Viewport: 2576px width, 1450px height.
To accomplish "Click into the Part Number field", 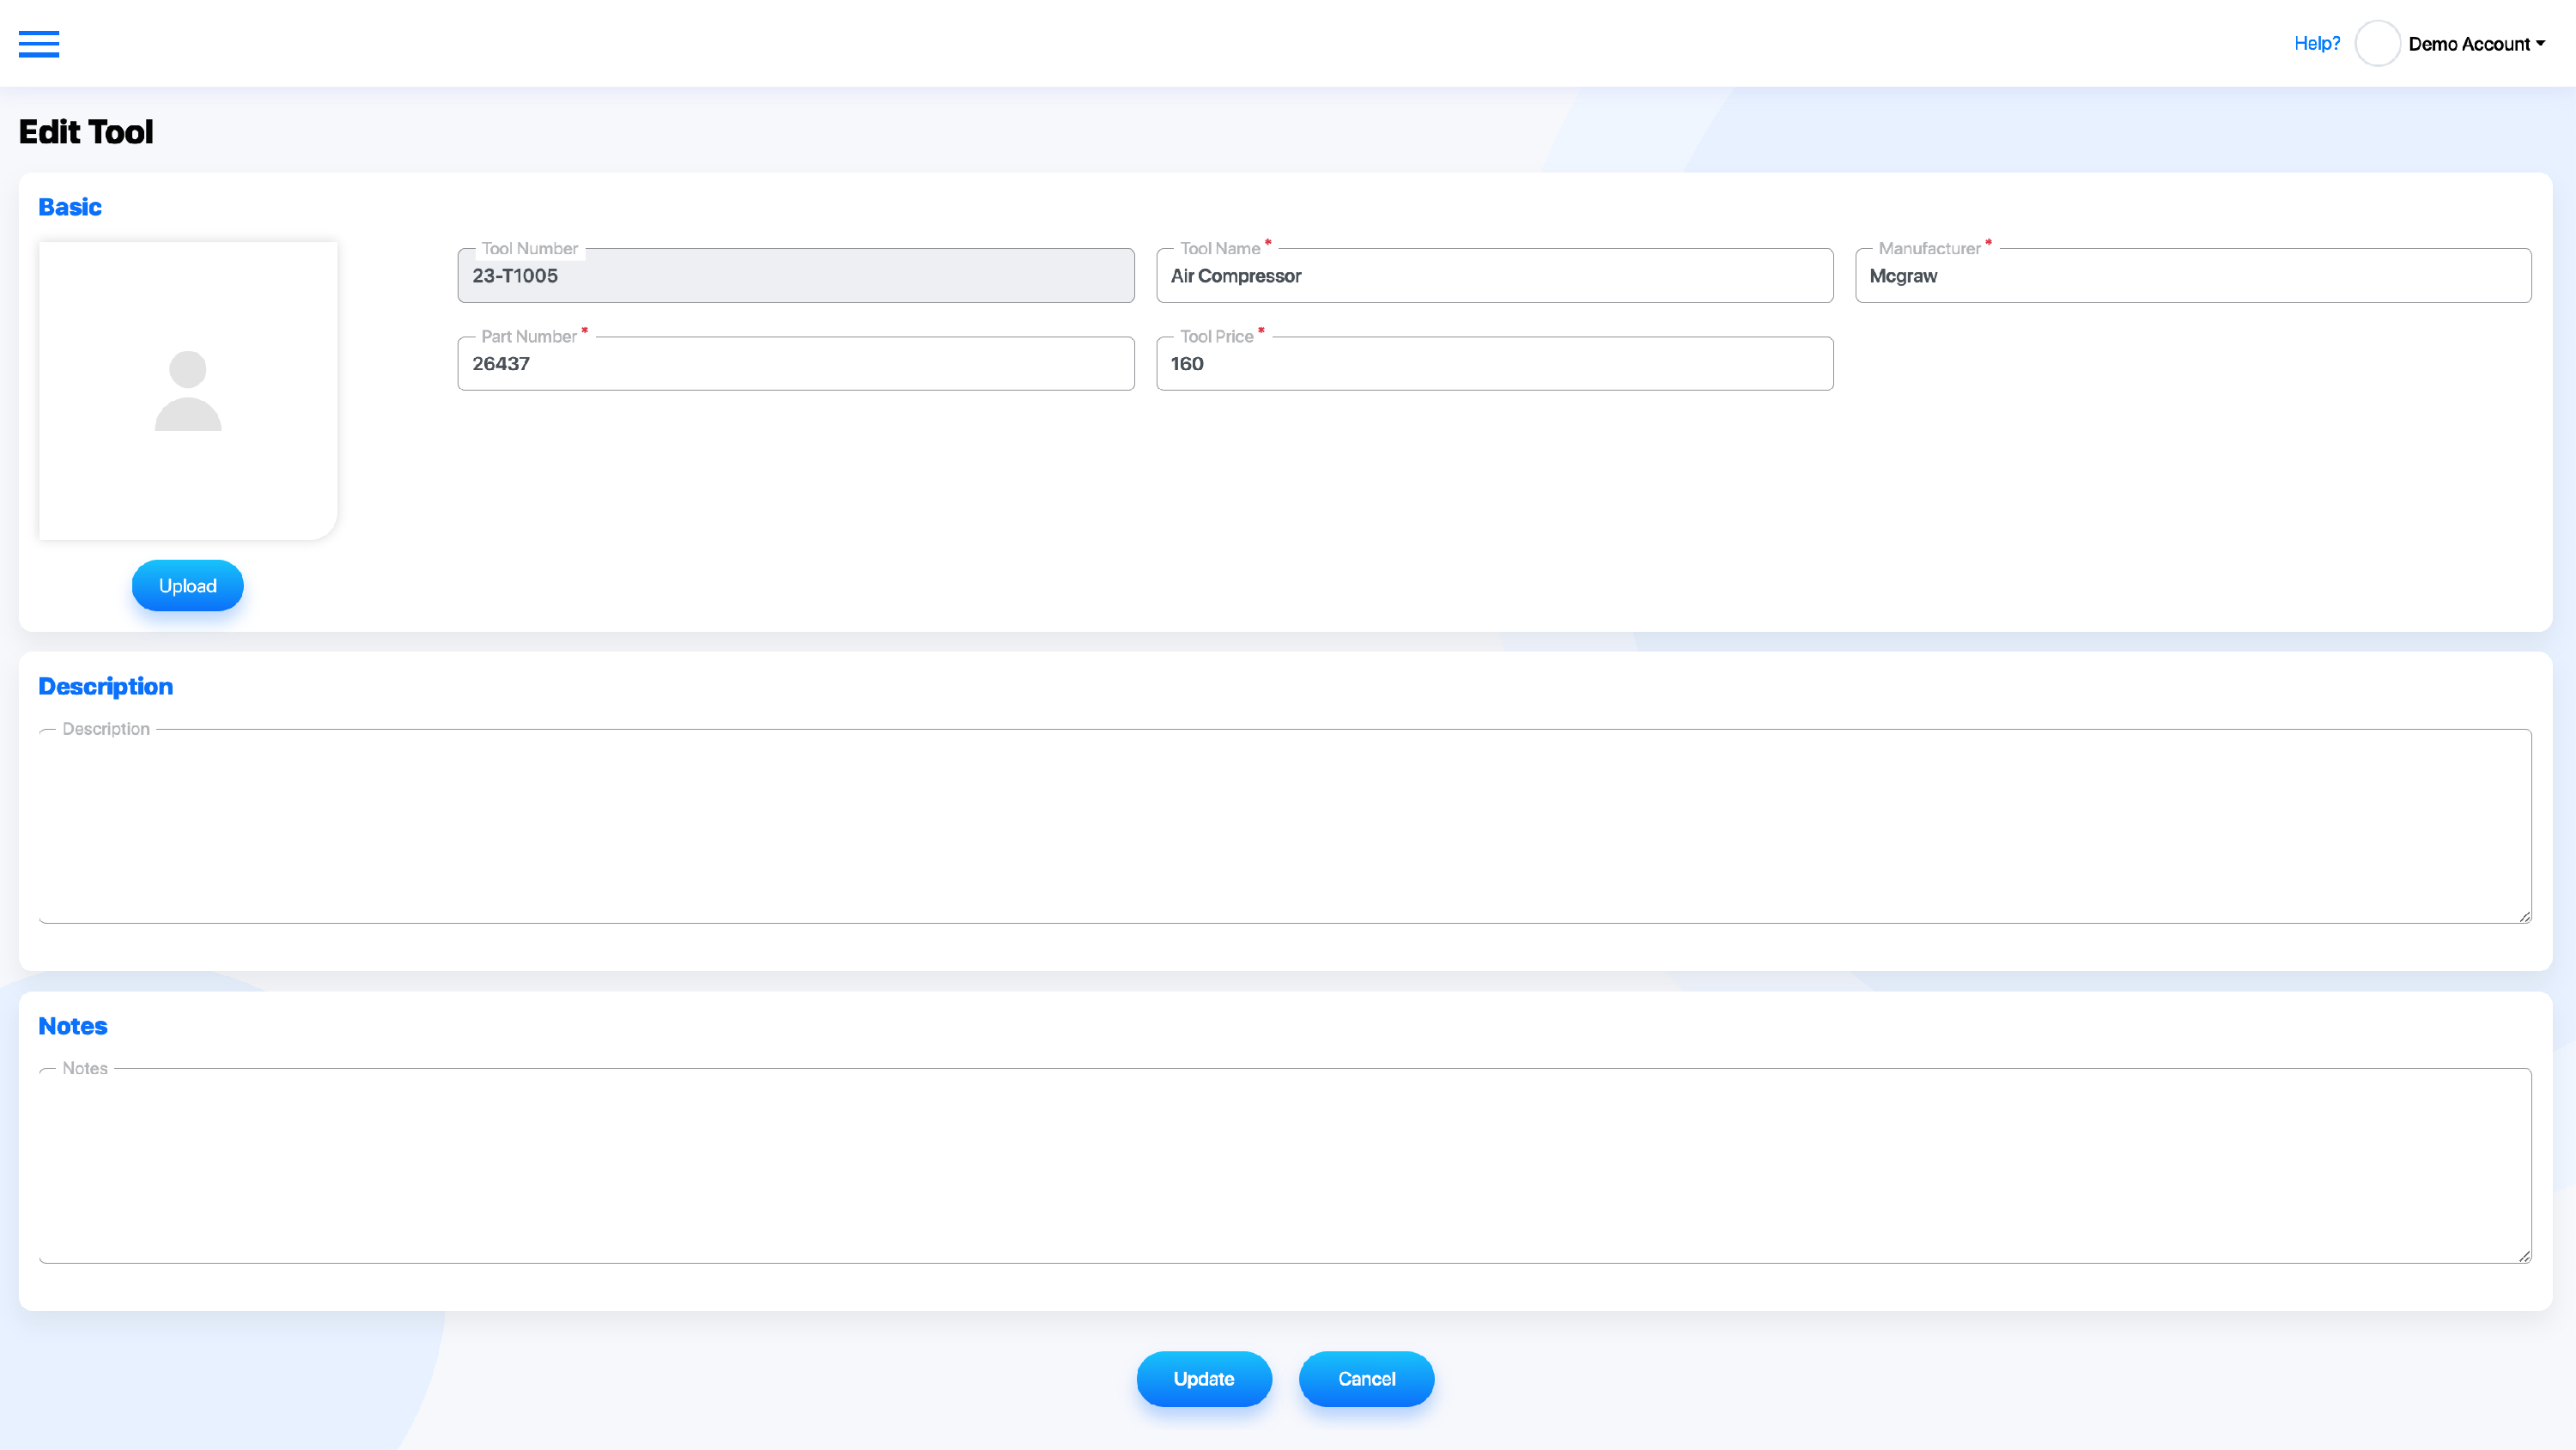I will [796, 364].
